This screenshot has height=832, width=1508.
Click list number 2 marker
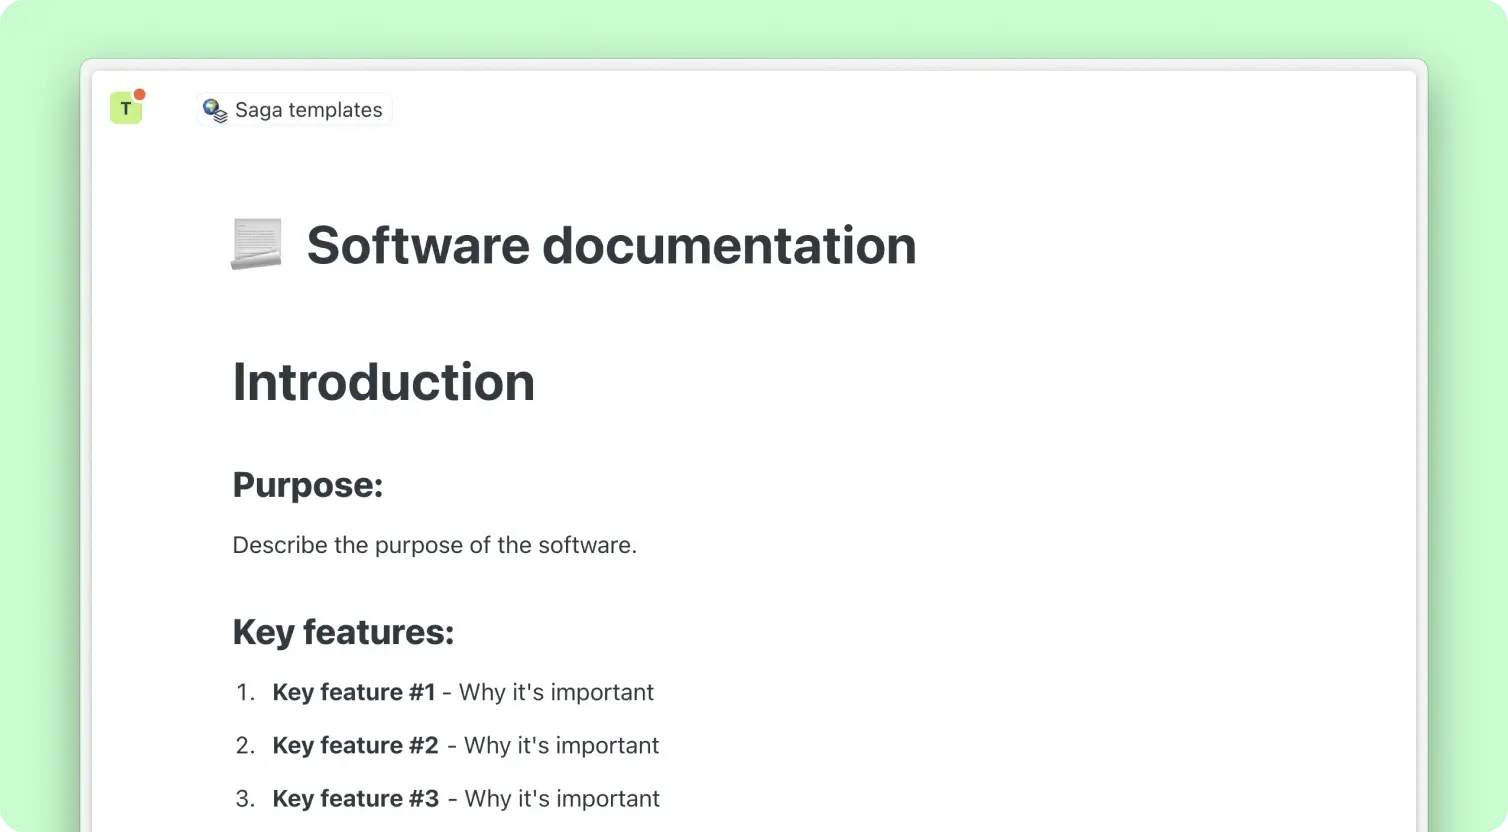(245, 745)
